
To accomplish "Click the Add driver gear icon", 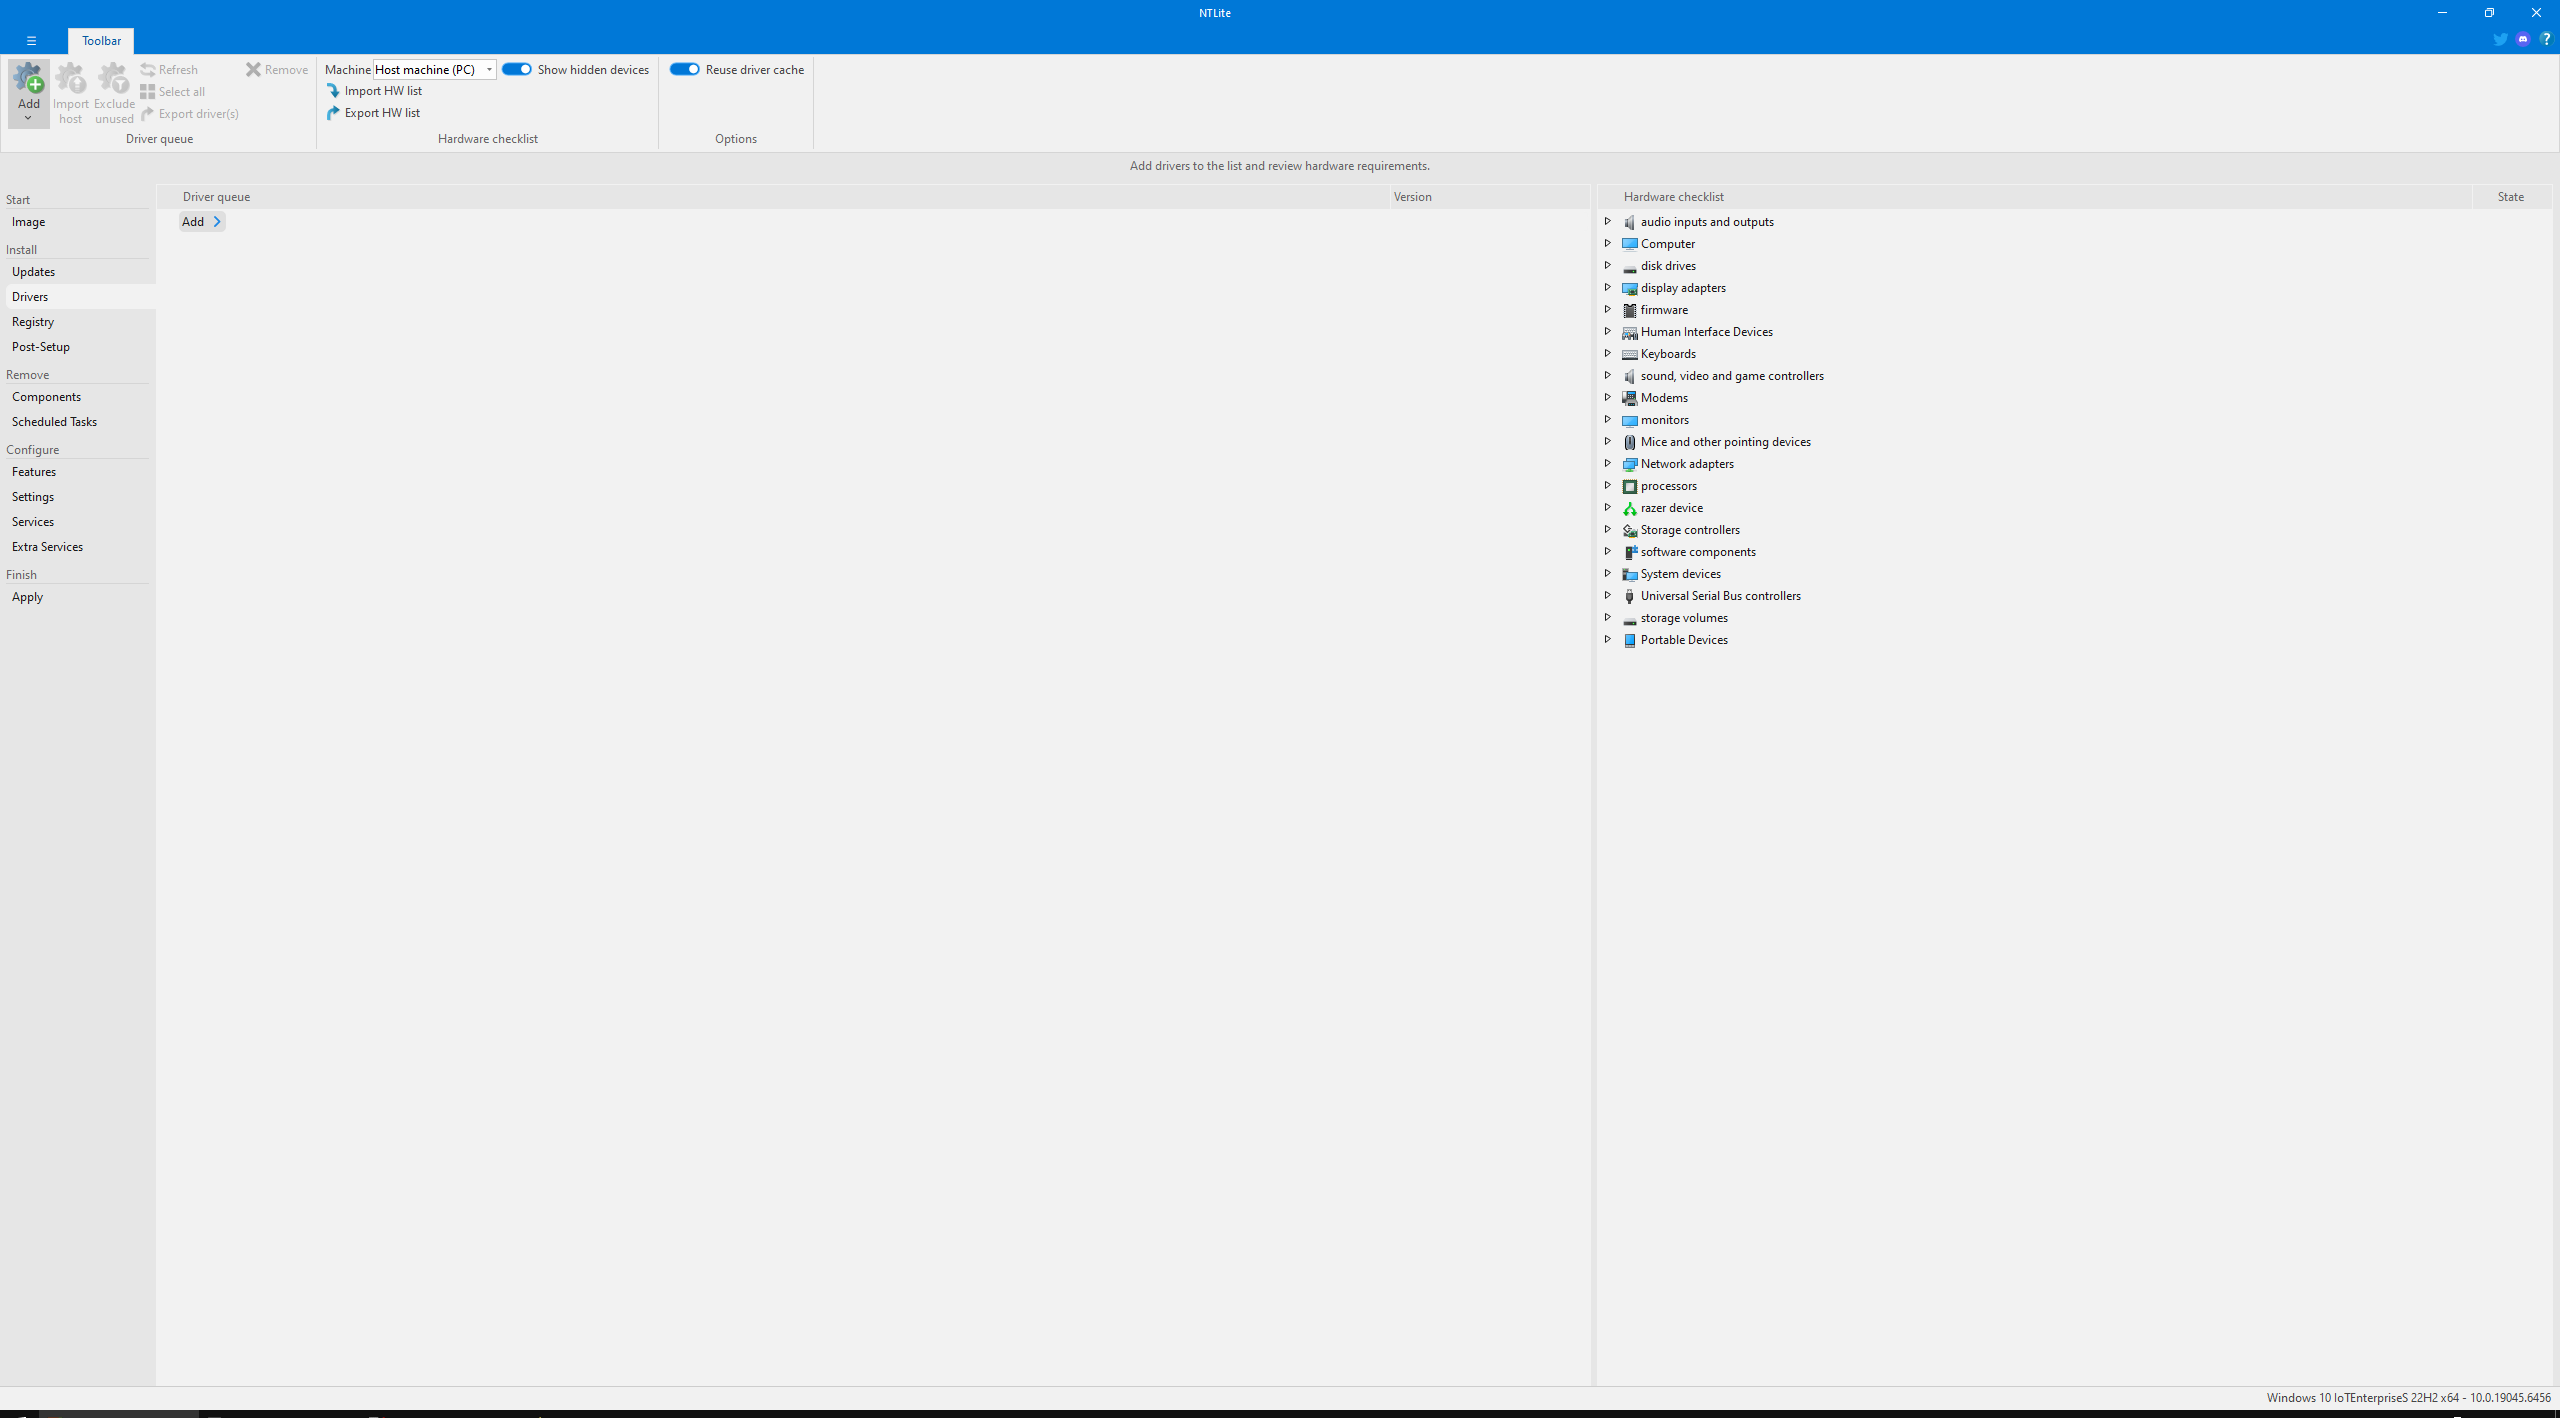I will point(28,79).
